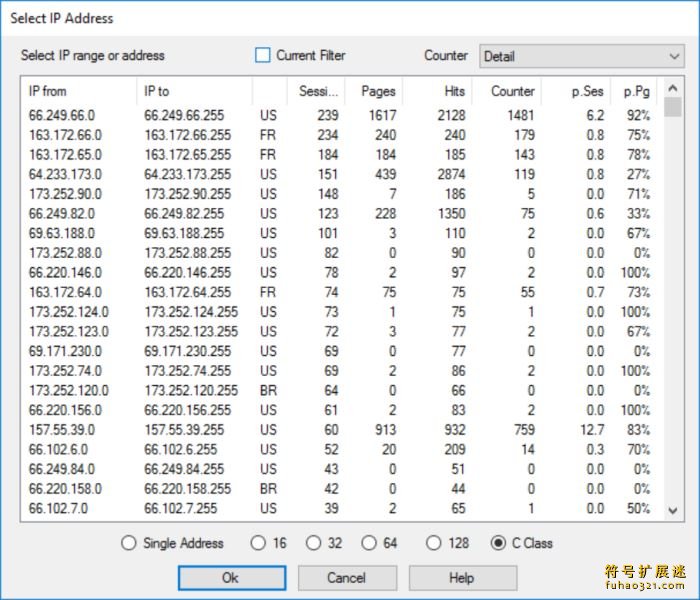Open the Counter Detail dropdown
Screen dimensions: 700x600
582,56
